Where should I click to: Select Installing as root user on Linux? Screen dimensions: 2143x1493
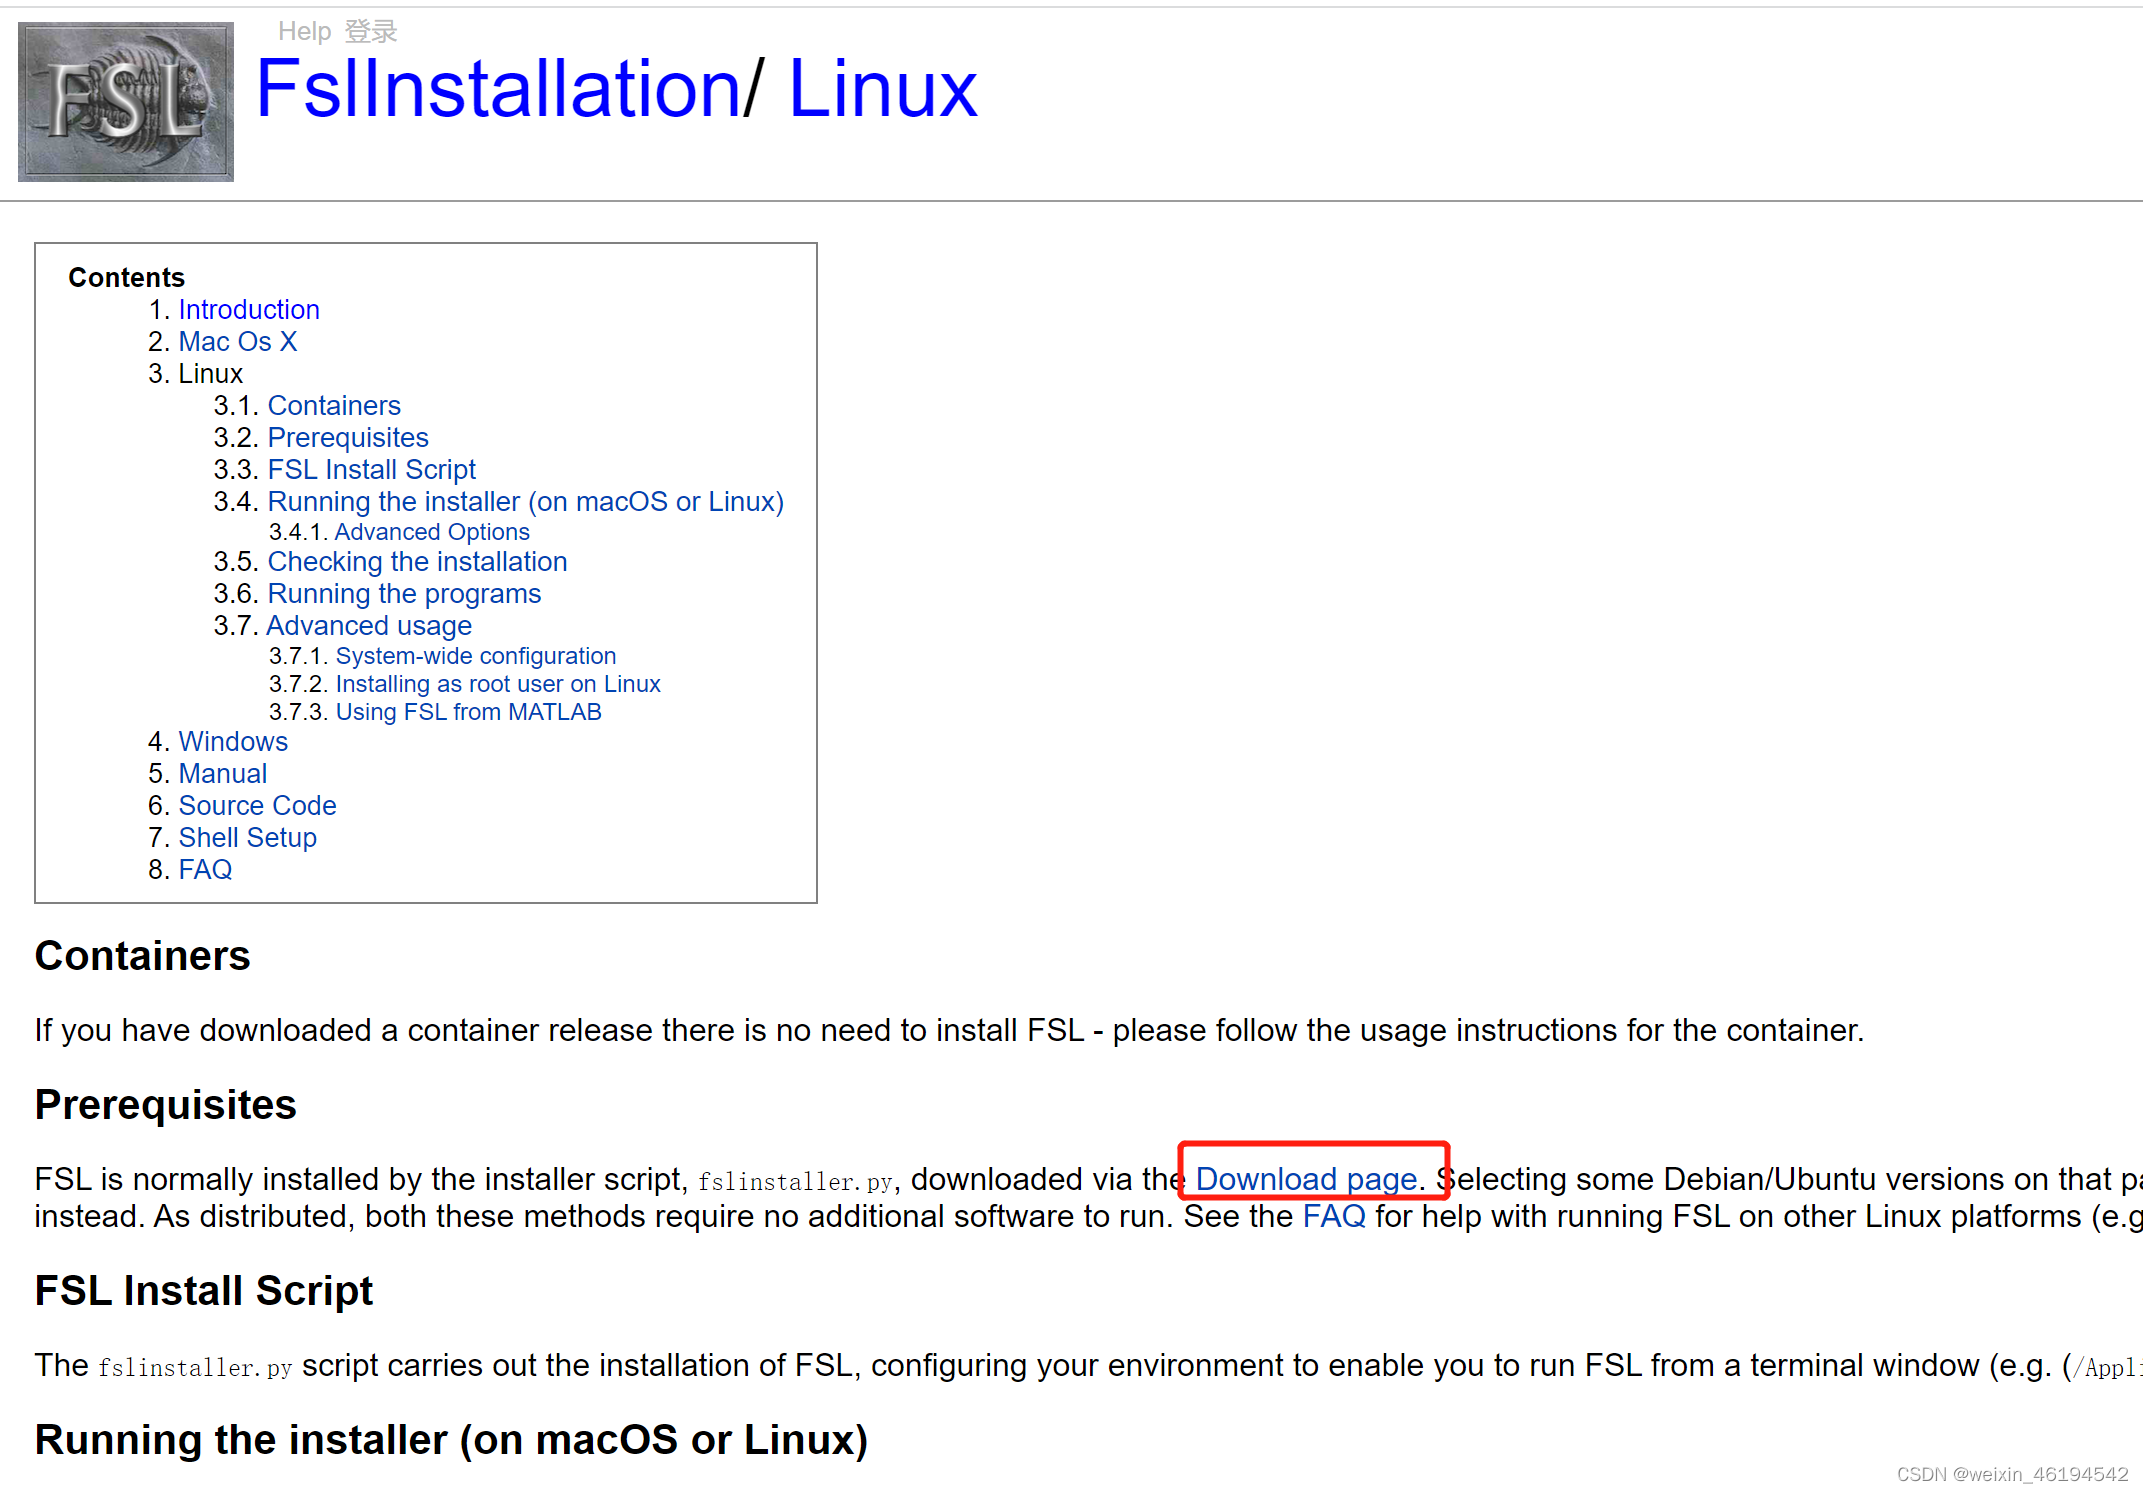[x=497, y=684]
